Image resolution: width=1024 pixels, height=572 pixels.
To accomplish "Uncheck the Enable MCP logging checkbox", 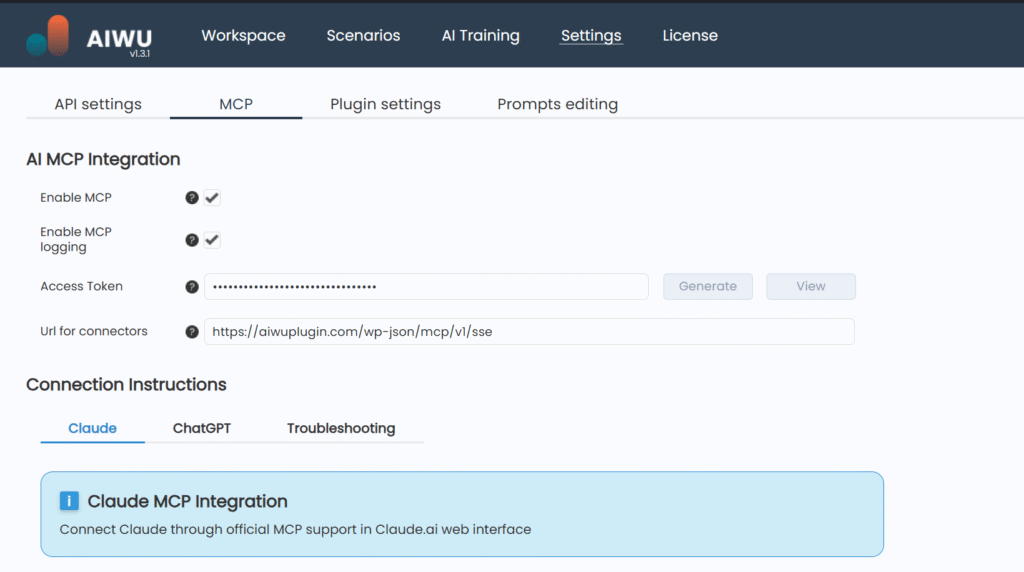I will 212,240.
